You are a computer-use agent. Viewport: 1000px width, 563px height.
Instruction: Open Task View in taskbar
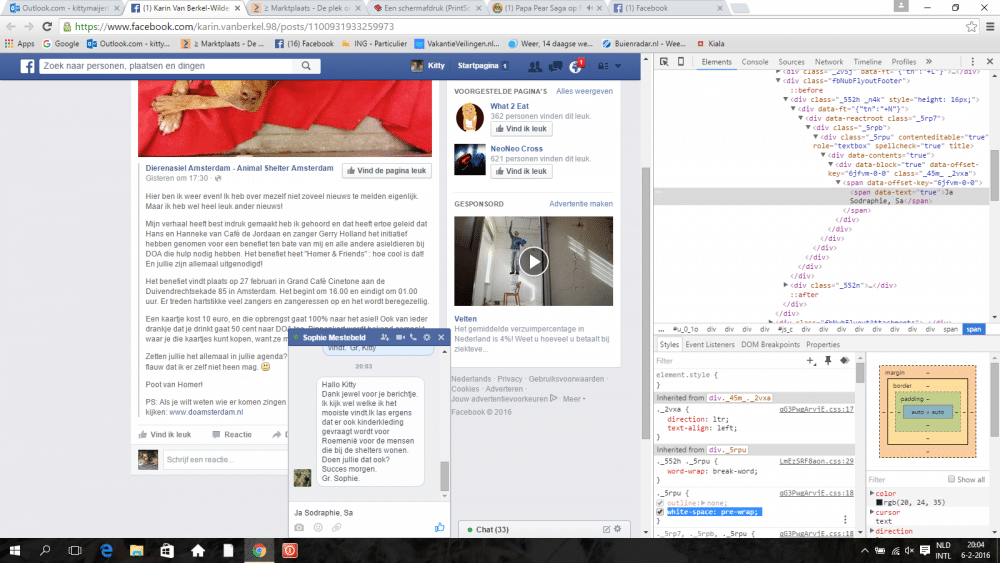tap(75, 550)
